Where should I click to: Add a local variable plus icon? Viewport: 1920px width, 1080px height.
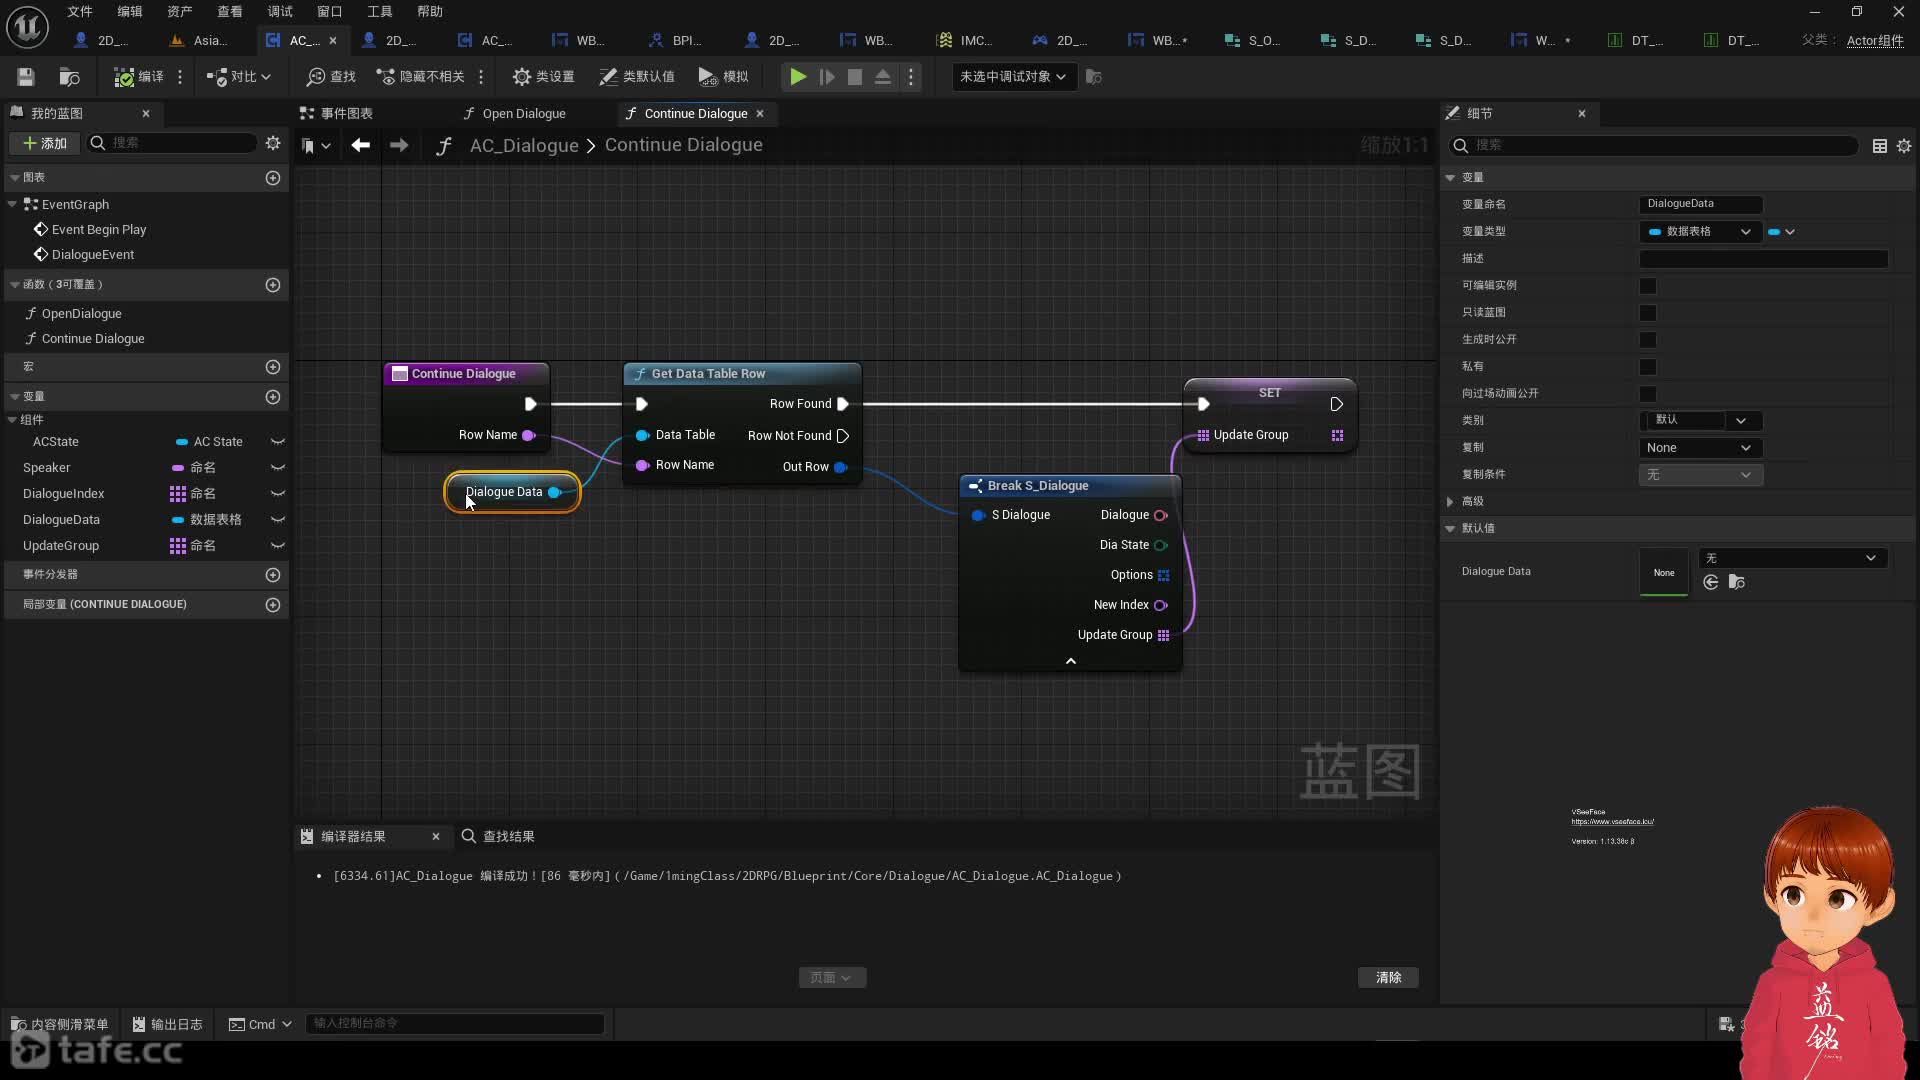tap(273, 605)
